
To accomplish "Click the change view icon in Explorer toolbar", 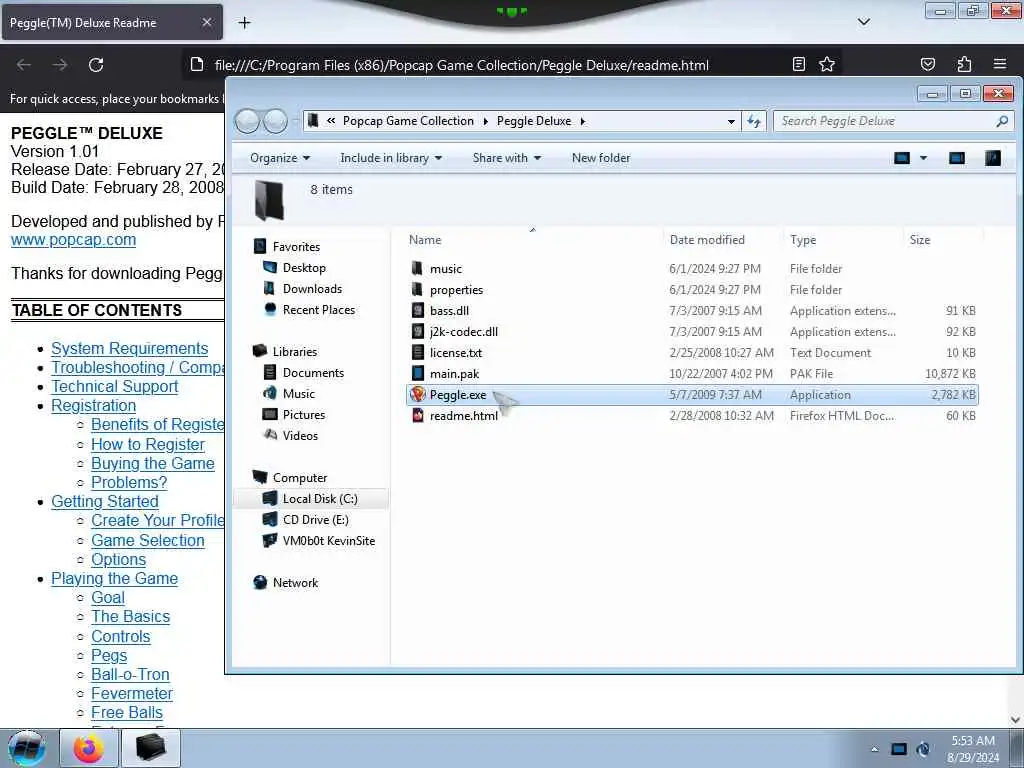I will [902, 158].
